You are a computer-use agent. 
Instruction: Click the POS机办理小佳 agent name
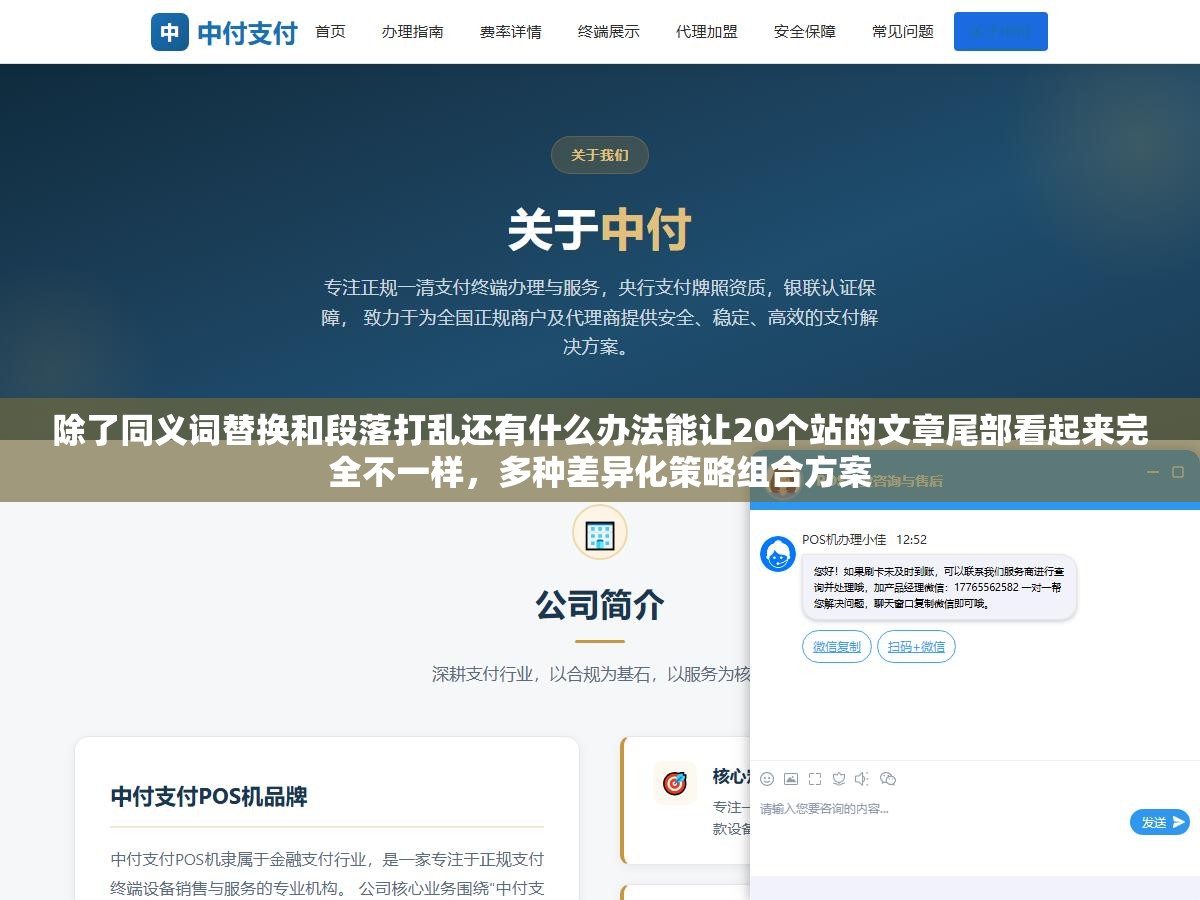[844, 539]
